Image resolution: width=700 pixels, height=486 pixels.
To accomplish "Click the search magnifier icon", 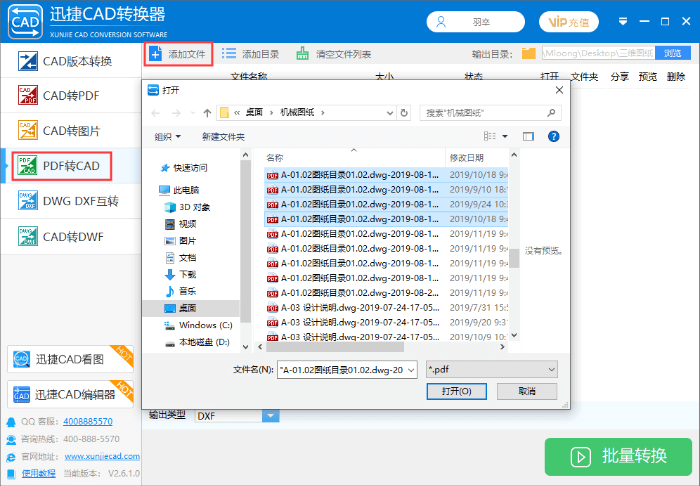I will tap(551, 113).
